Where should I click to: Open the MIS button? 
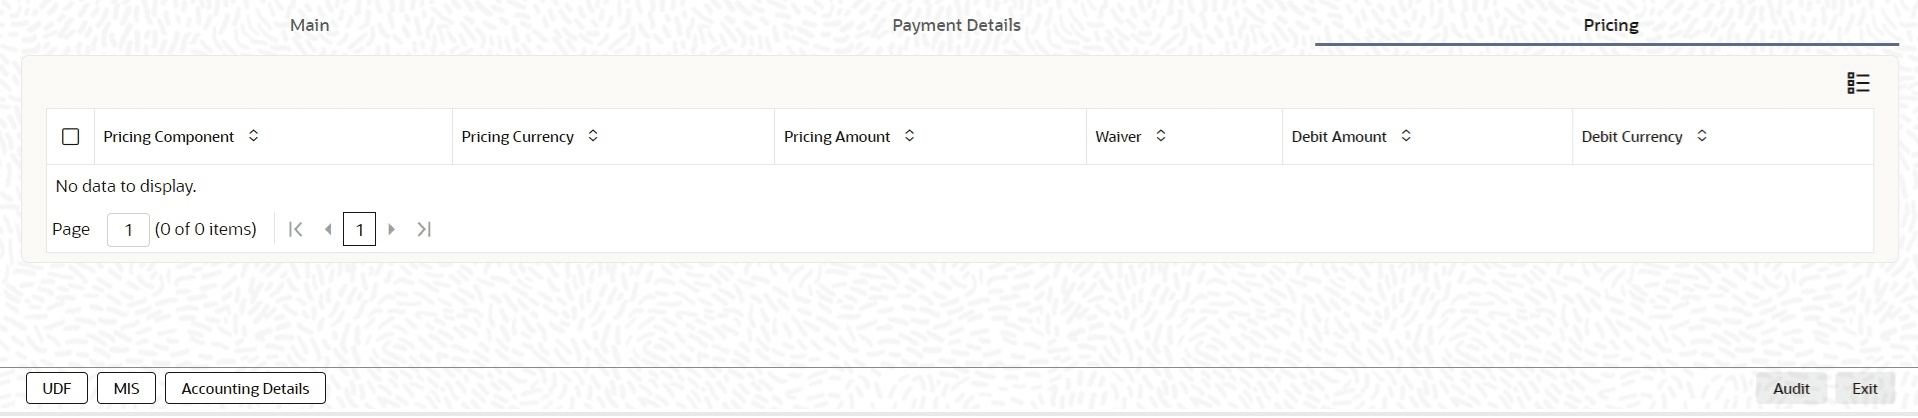(x=126, y=389)
